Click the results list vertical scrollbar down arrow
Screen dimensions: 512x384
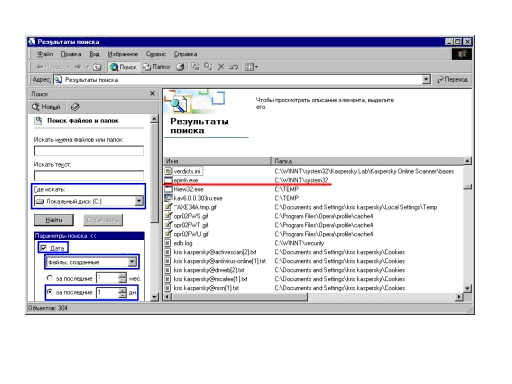(x=468, y=288)
